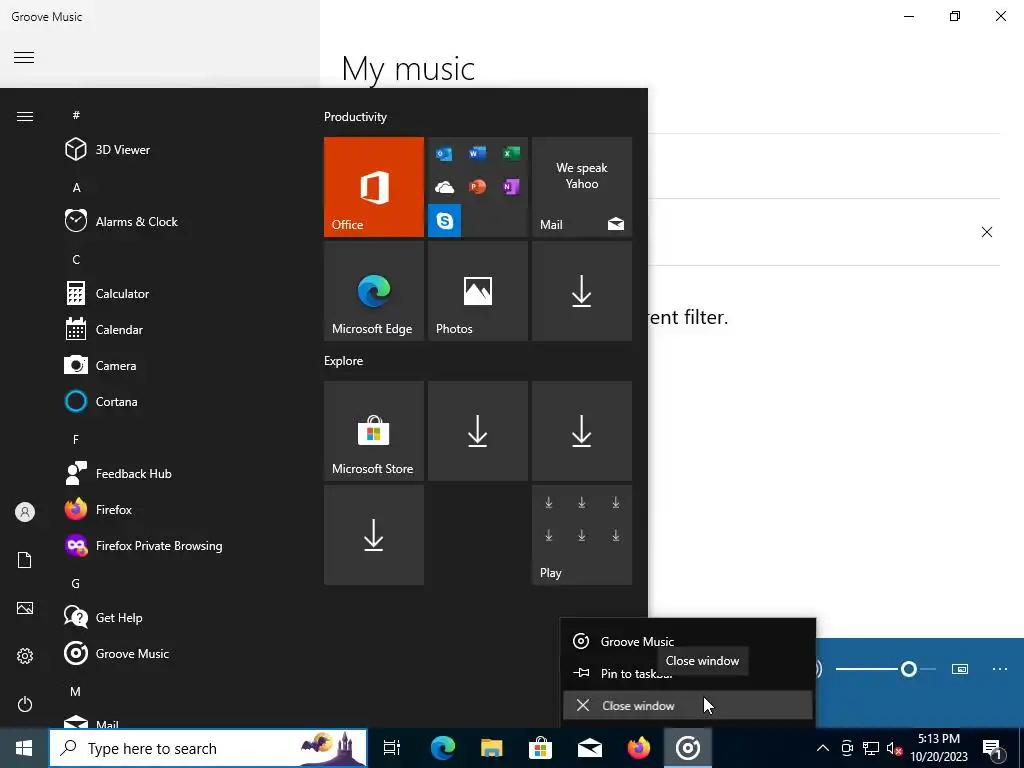The image size is (1024, 768).
Task: Open Microsoft Store from taskbar
Action: [541, 748]
